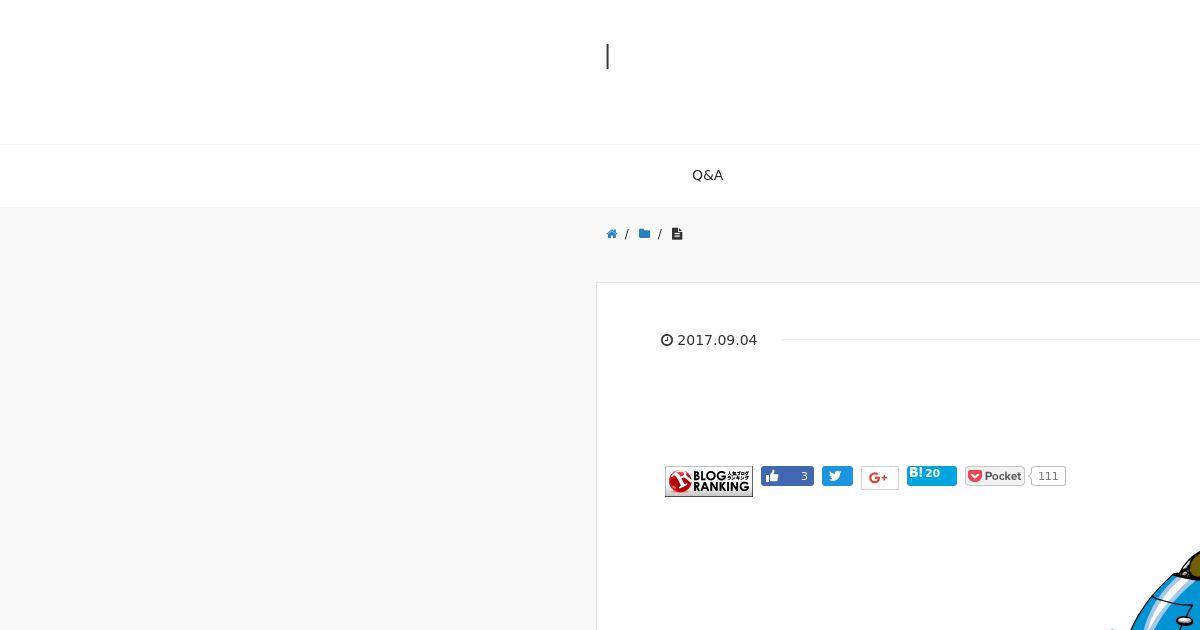This screenshot has width=1200, height=630.
Task: Open the Q&A menu item
Action: point(707,175)
